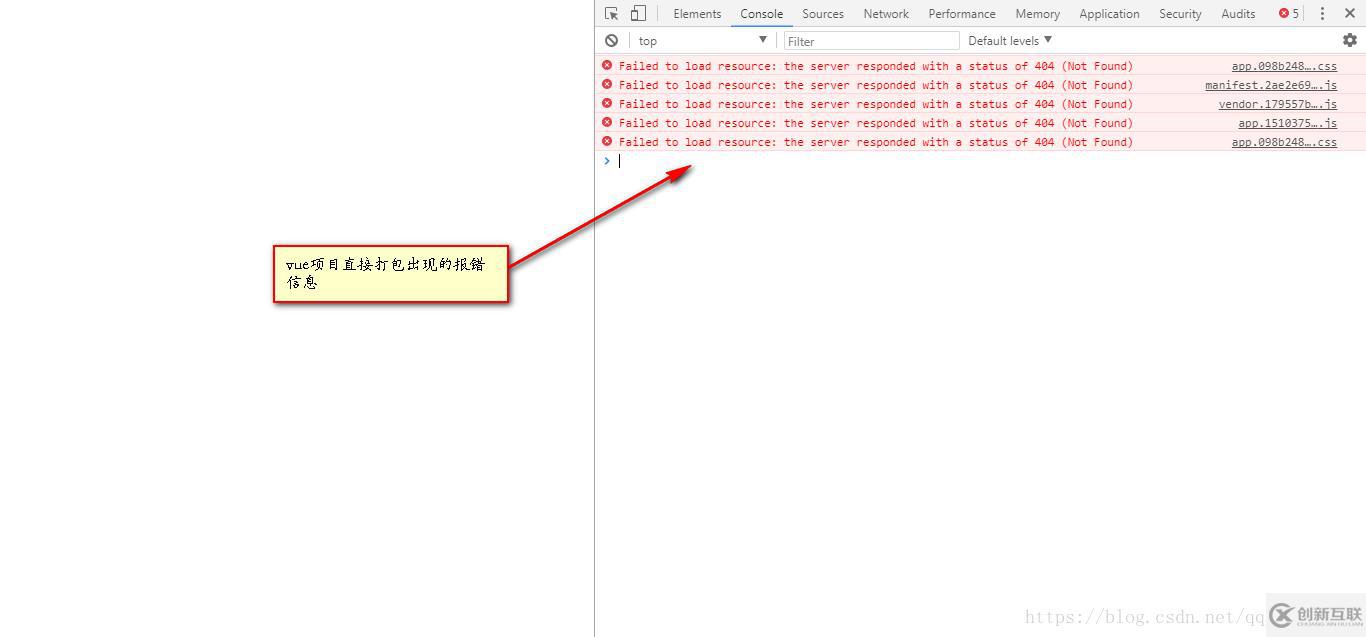Activate the inspect element picker icon
This screenshot has width=1366, height=637.
[x=611, y=13]
